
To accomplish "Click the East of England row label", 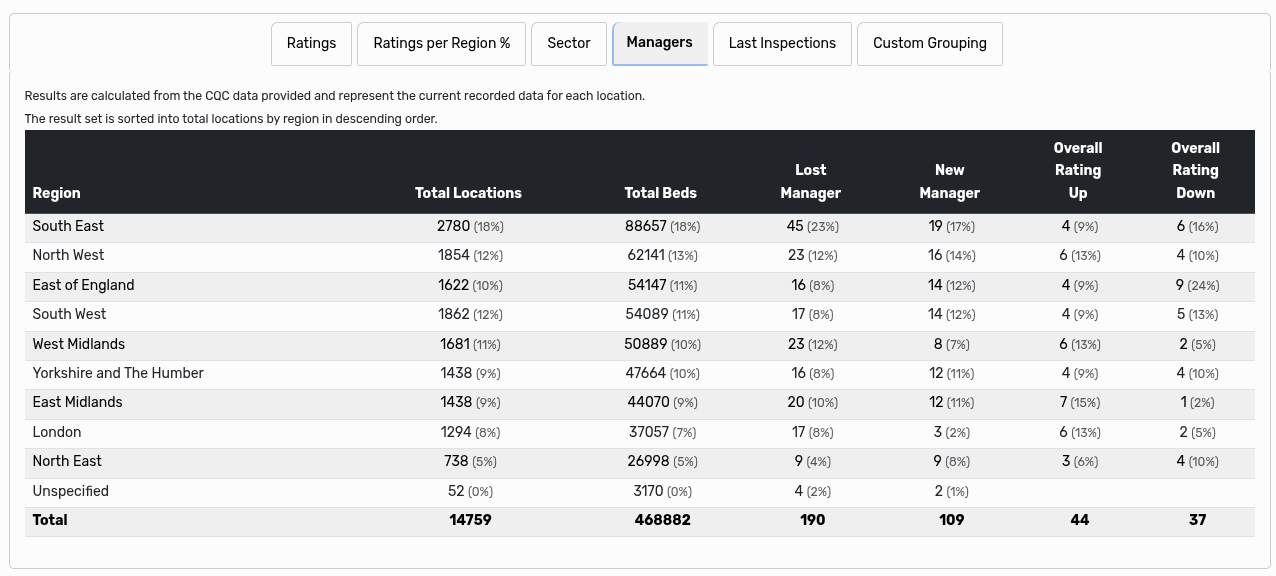I will coord(83,285).
